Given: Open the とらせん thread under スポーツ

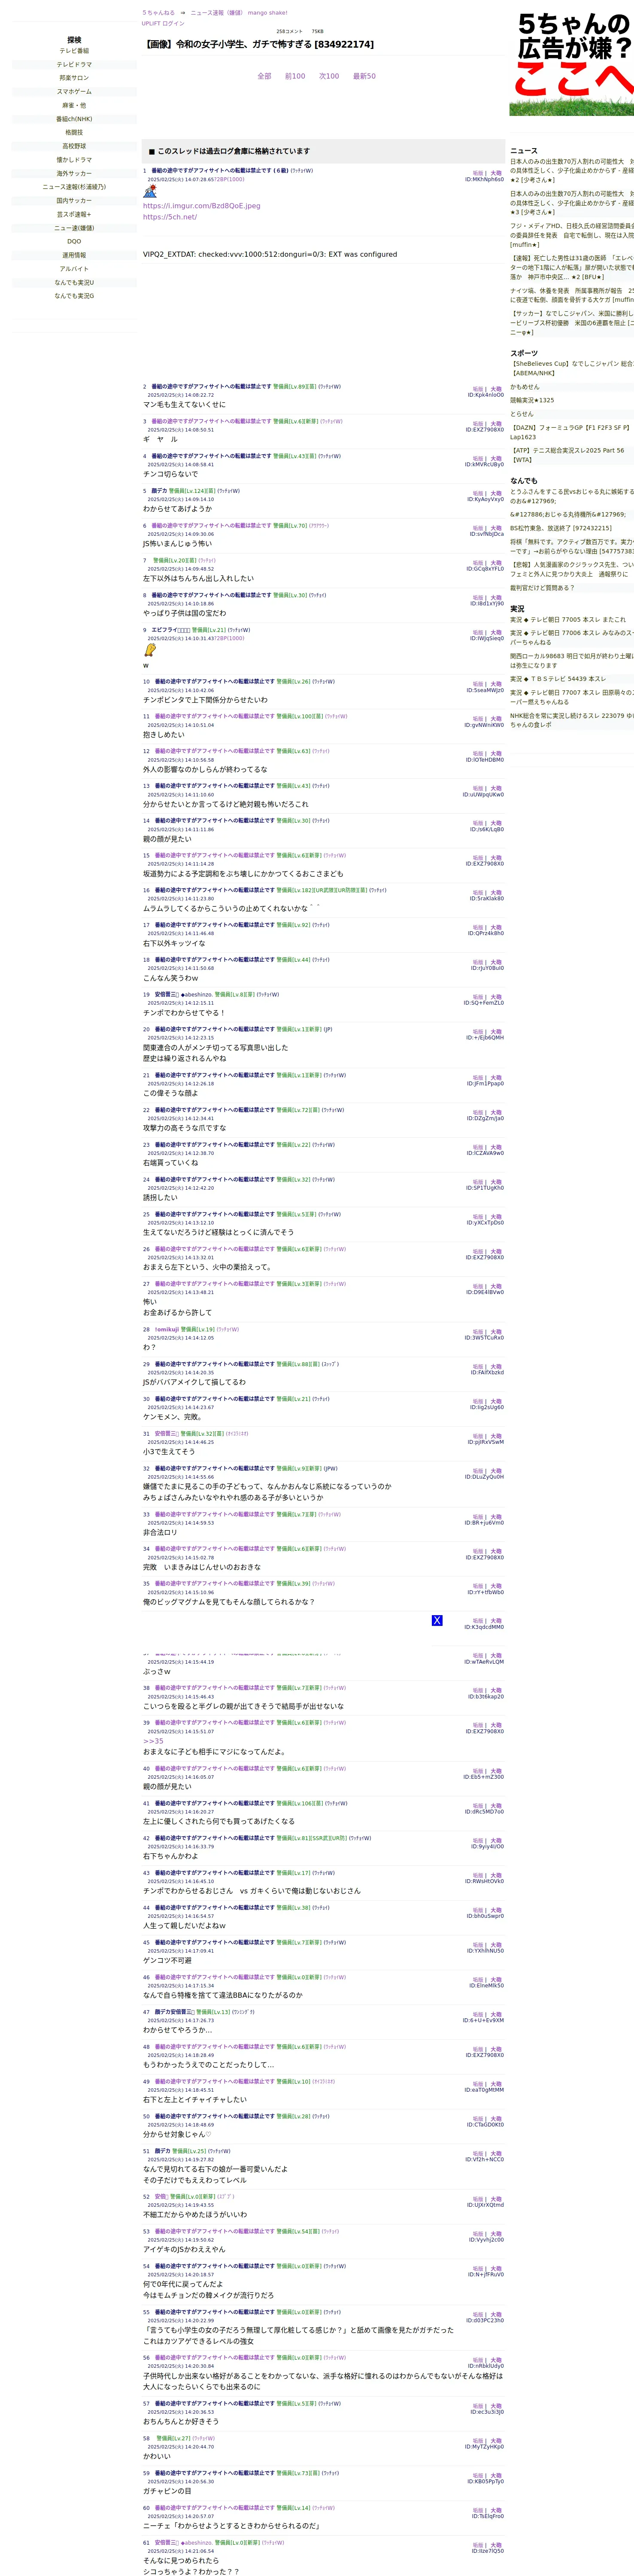Looking at the screenshot, I should click(522, 414).
